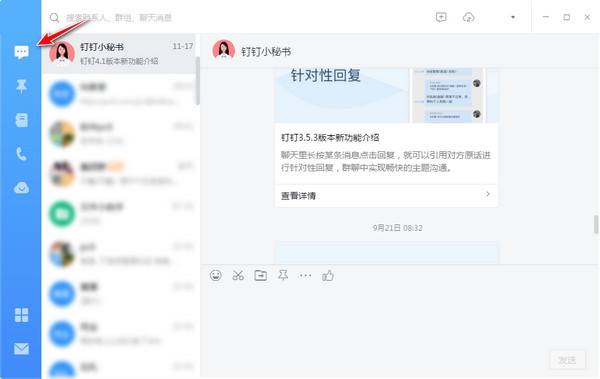
Task: Open the Contacts book icon in sidebar
Action: click(x=21, y=120)
